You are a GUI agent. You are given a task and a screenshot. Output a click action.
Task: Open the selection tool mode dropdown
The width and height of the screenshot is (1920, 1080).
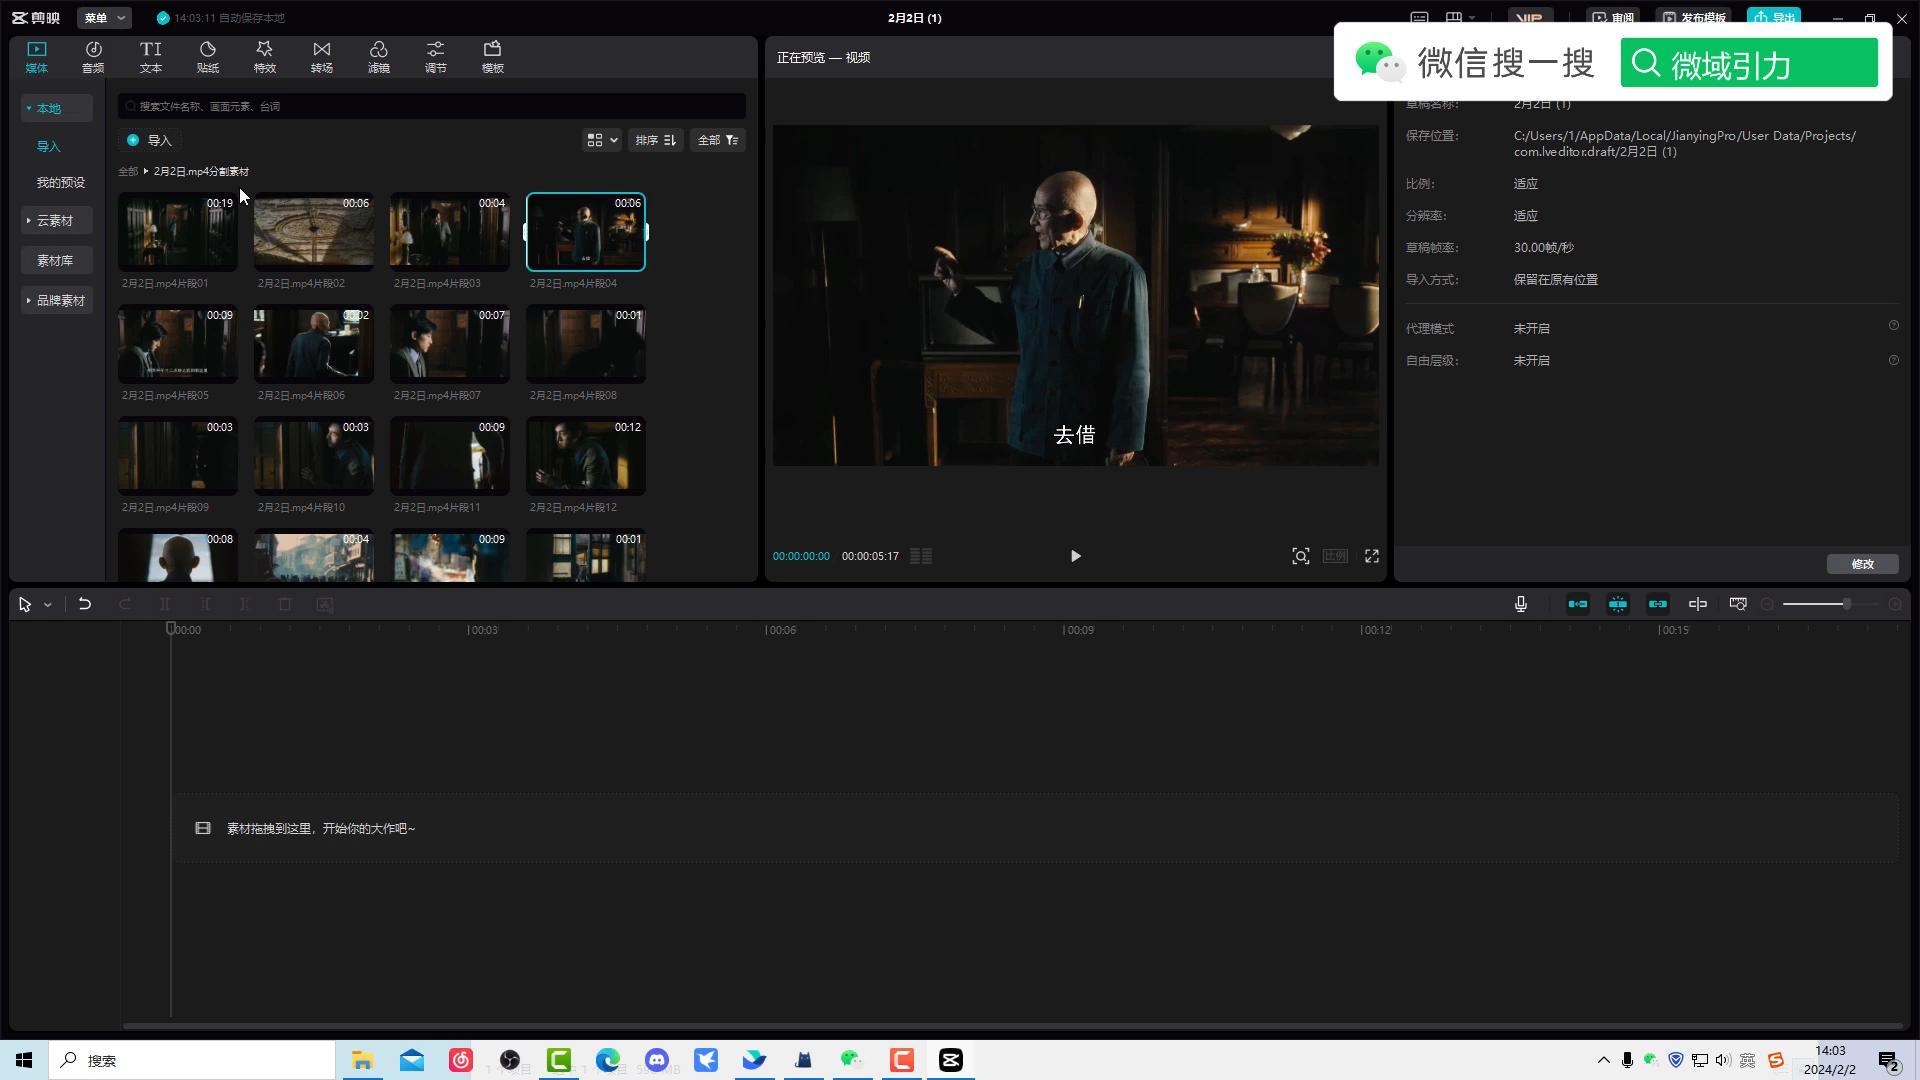coord(47,605)
